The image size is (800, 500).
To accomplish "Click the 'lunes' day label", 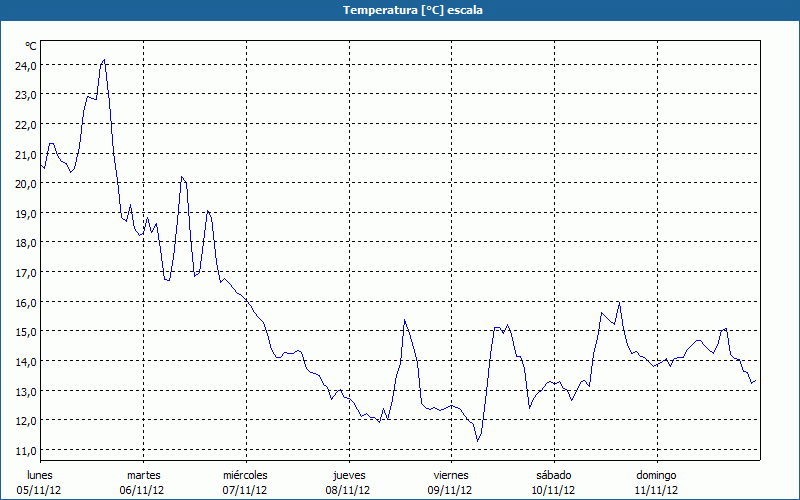I will tap(40, 475).
